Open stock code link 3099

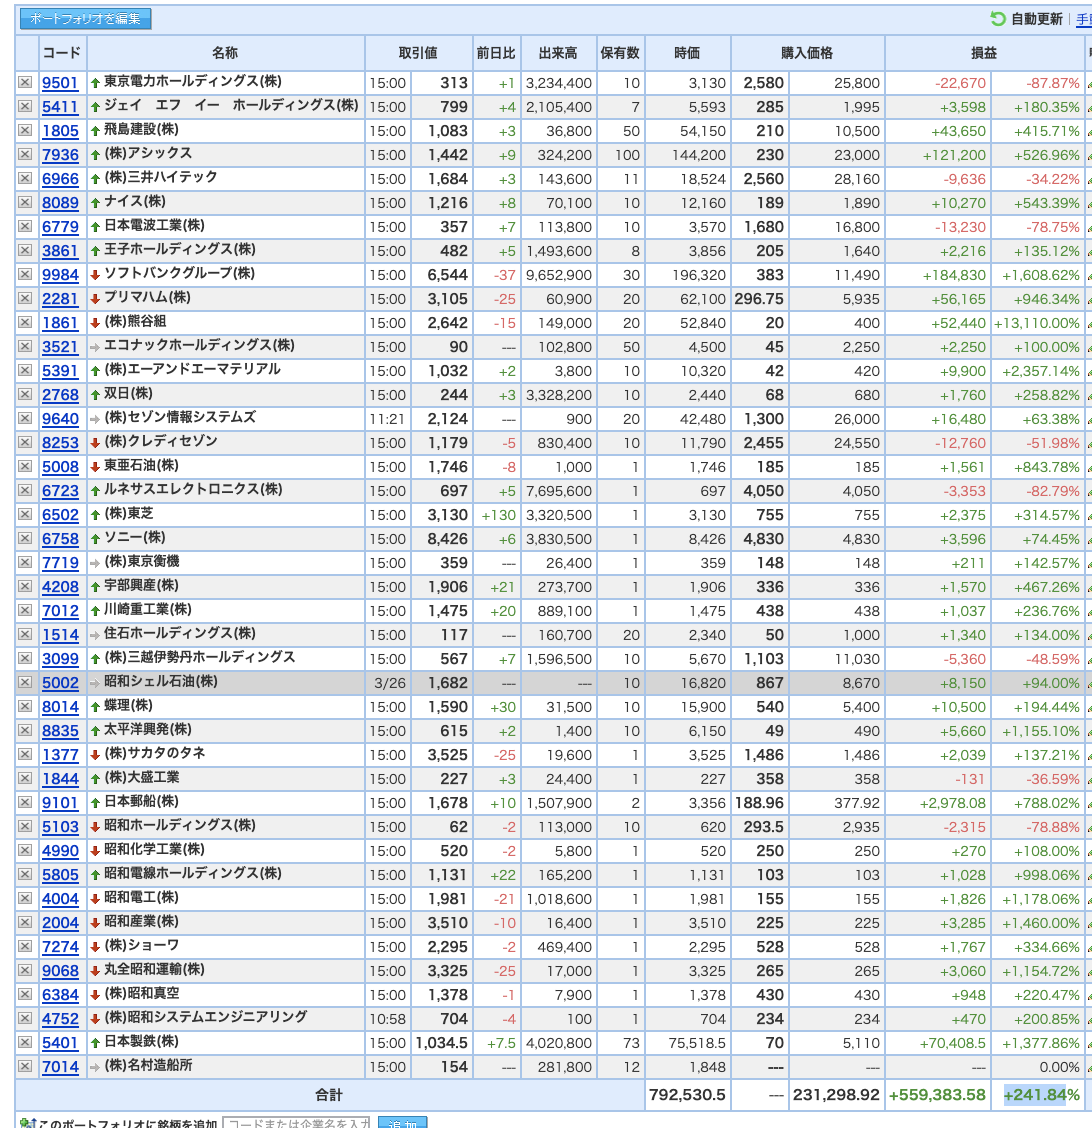pyautogui.click(x=60, y=658)
